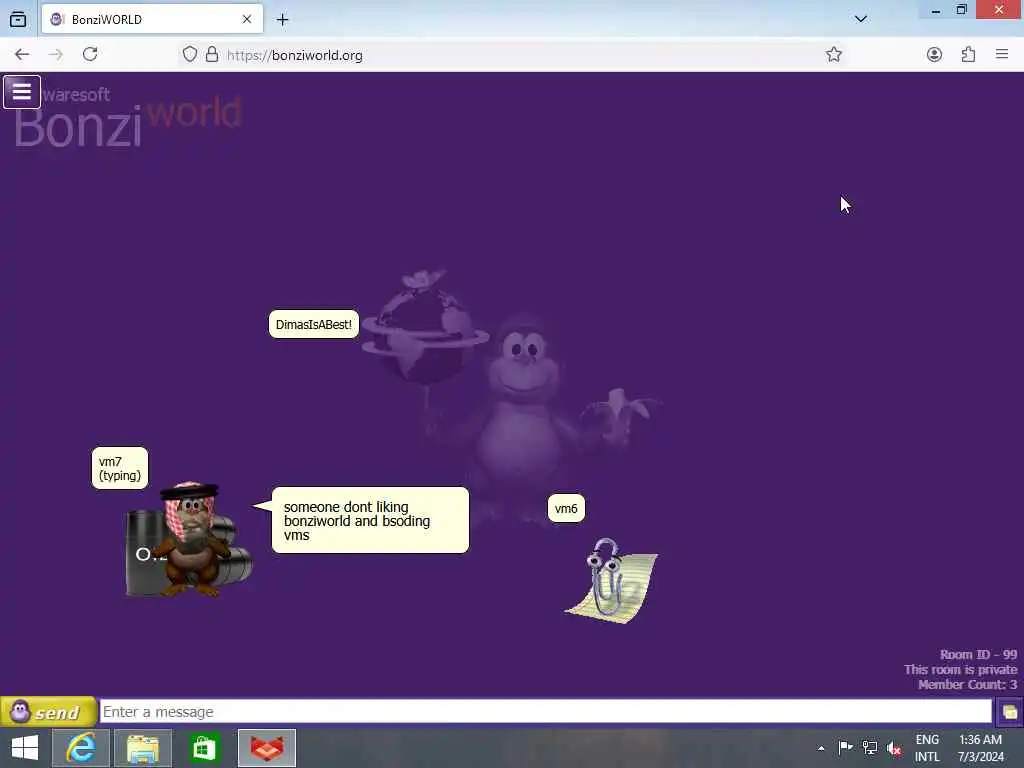
Task: Open Firefox account icon
Action: pos(934,54)
